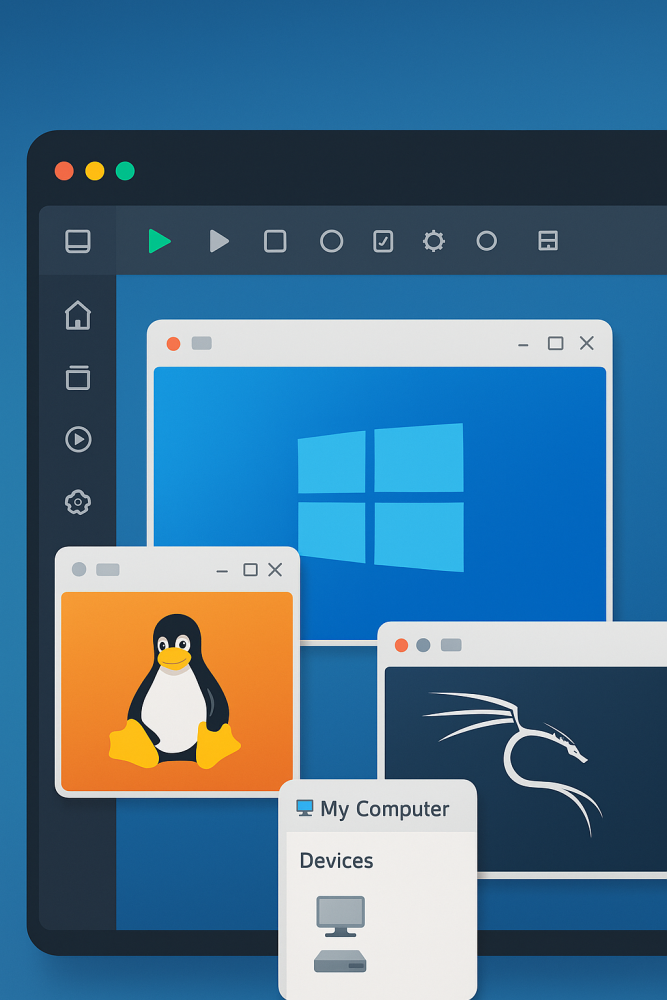Click the screen panel icon at toolbar left
Screen dimensions: 667x1000
tap(78, 242)
